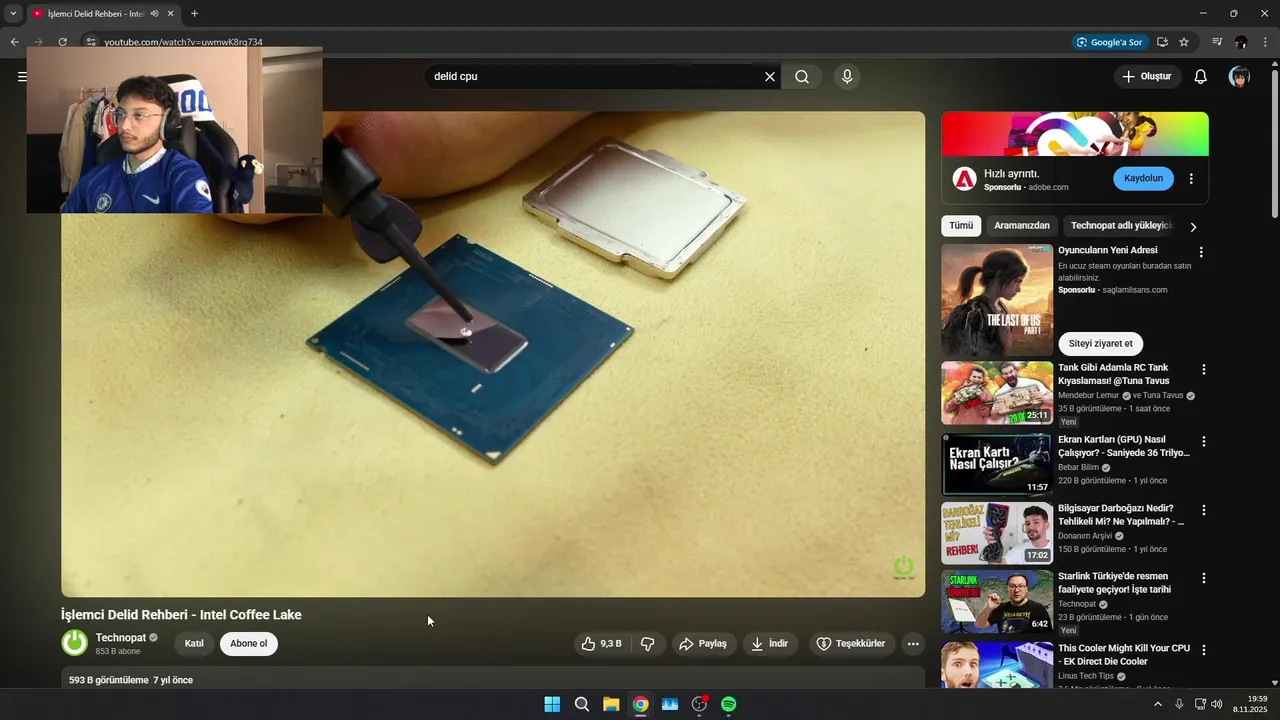Click the 'Teşekkürler' thanks button
This screenshot has width=1280, height=720.
(x=851, y=644)
